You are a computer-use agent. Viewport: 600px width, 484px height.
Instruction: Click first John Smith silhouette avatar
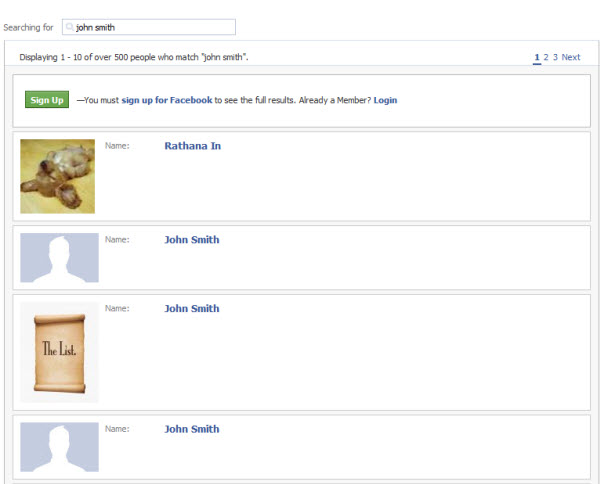(x=59, y=258)
